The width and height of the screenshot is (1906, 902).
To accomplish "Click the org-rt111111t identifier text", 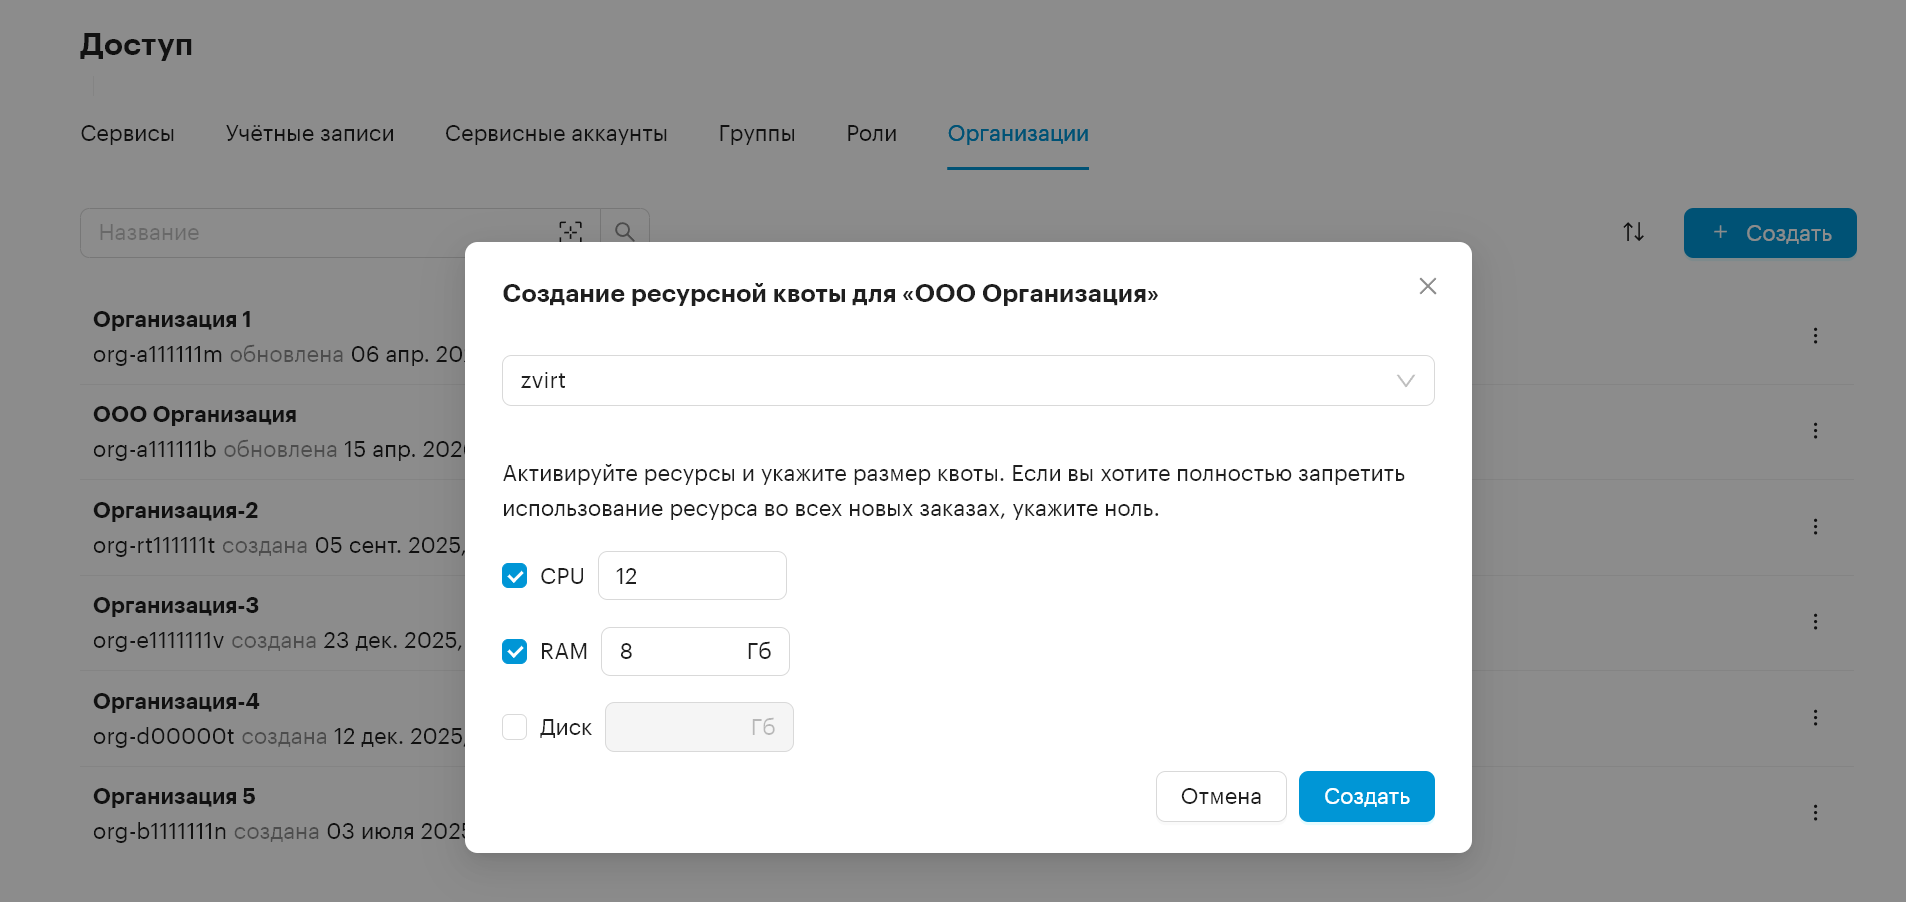I will point(154,546).
